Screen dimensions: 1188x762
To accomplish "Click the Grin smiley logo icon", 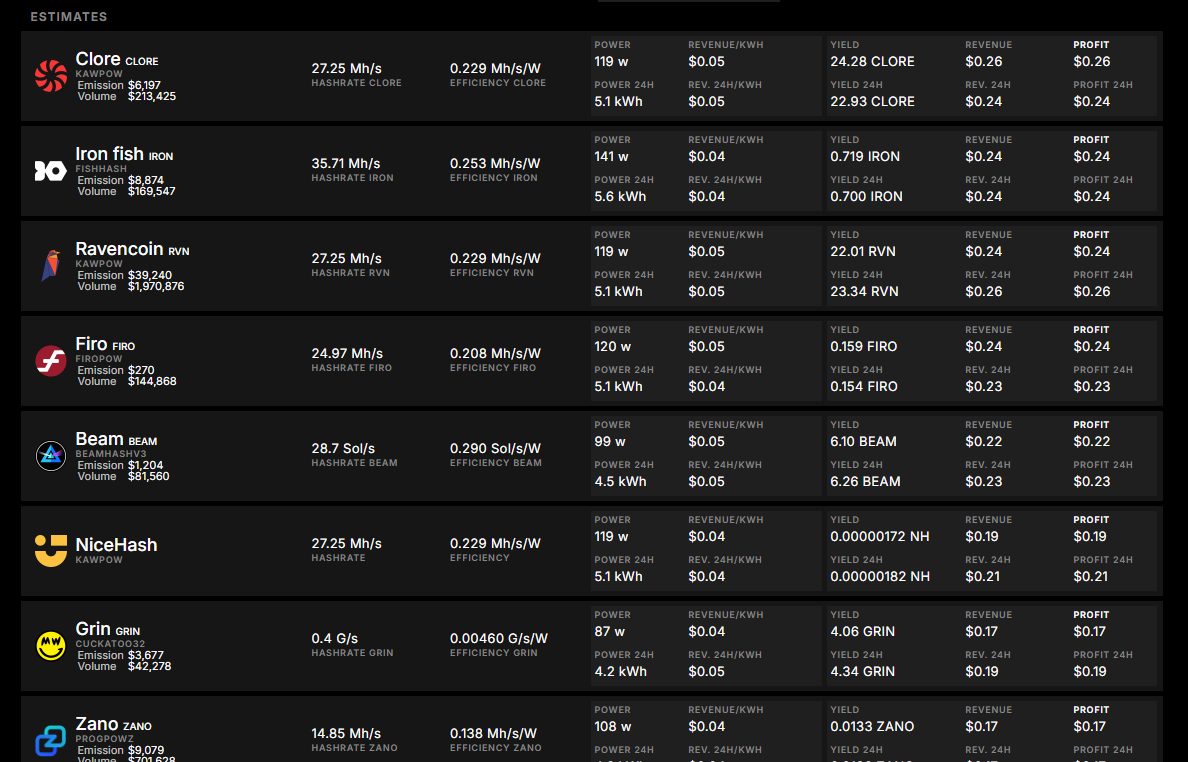I will point(50,646).
